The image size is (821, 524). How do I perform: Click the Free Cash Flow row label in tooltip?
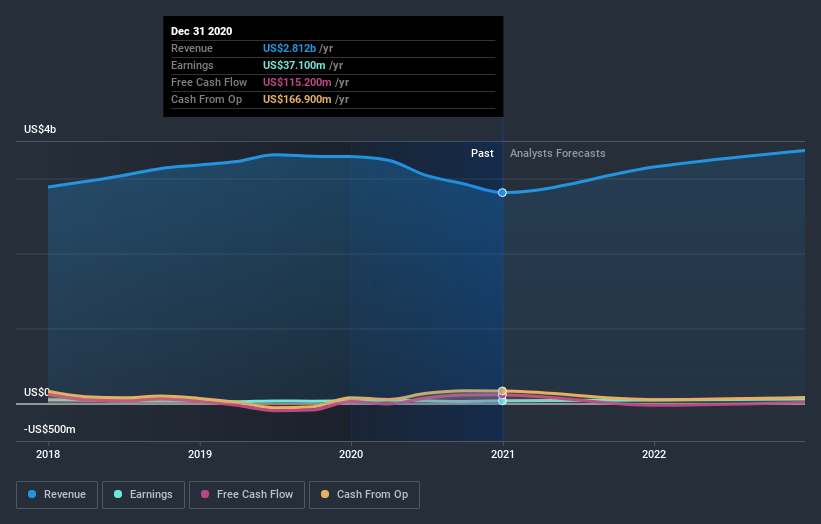coord(209,82)
